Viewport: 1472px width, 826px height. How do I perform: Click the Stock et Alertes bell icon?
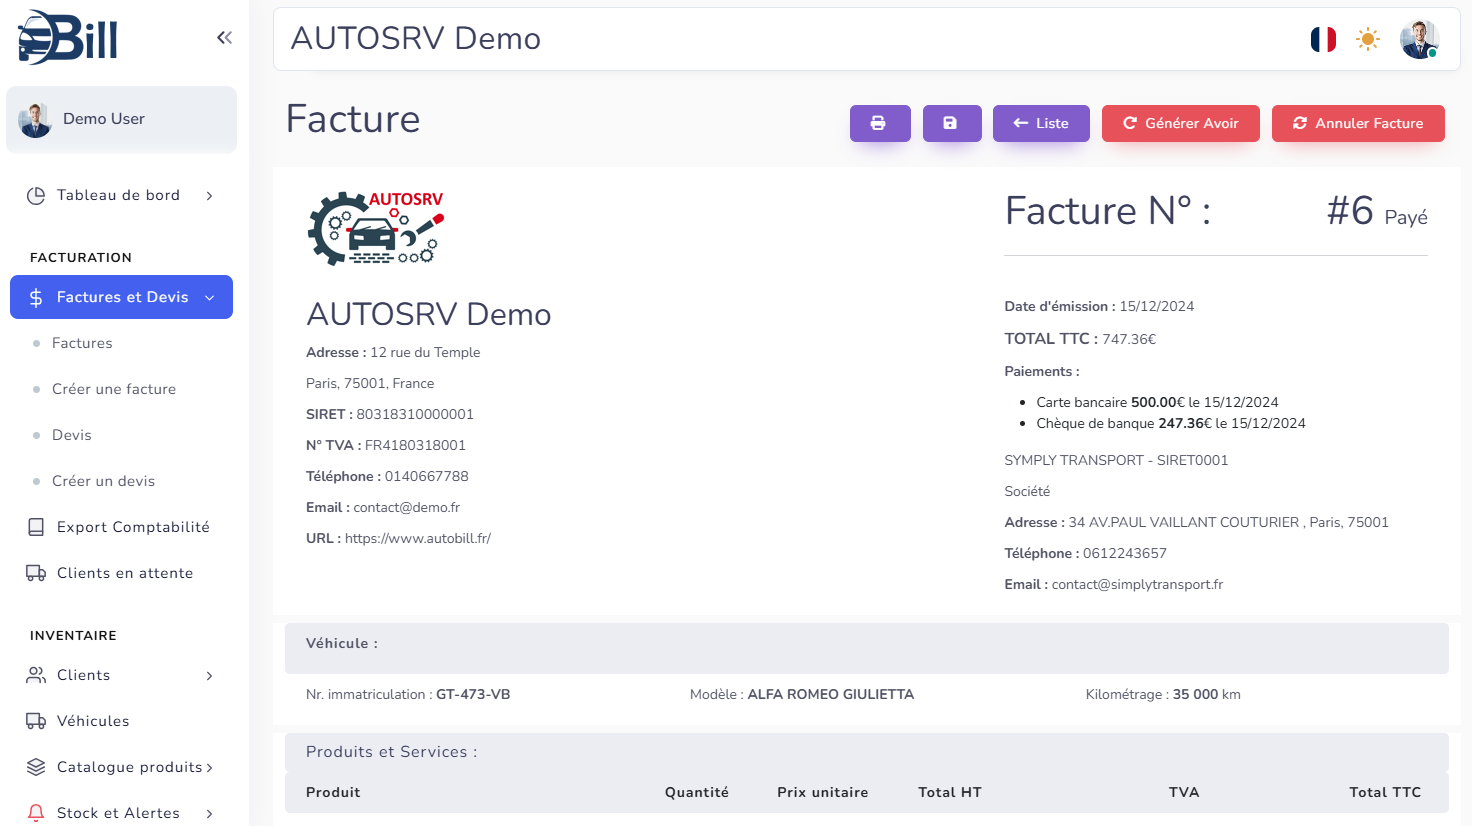coord(36,813)
